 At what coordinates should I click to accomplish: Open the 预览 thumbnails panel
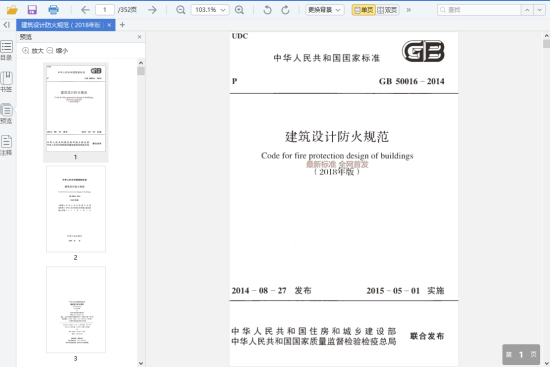(6, 114)
